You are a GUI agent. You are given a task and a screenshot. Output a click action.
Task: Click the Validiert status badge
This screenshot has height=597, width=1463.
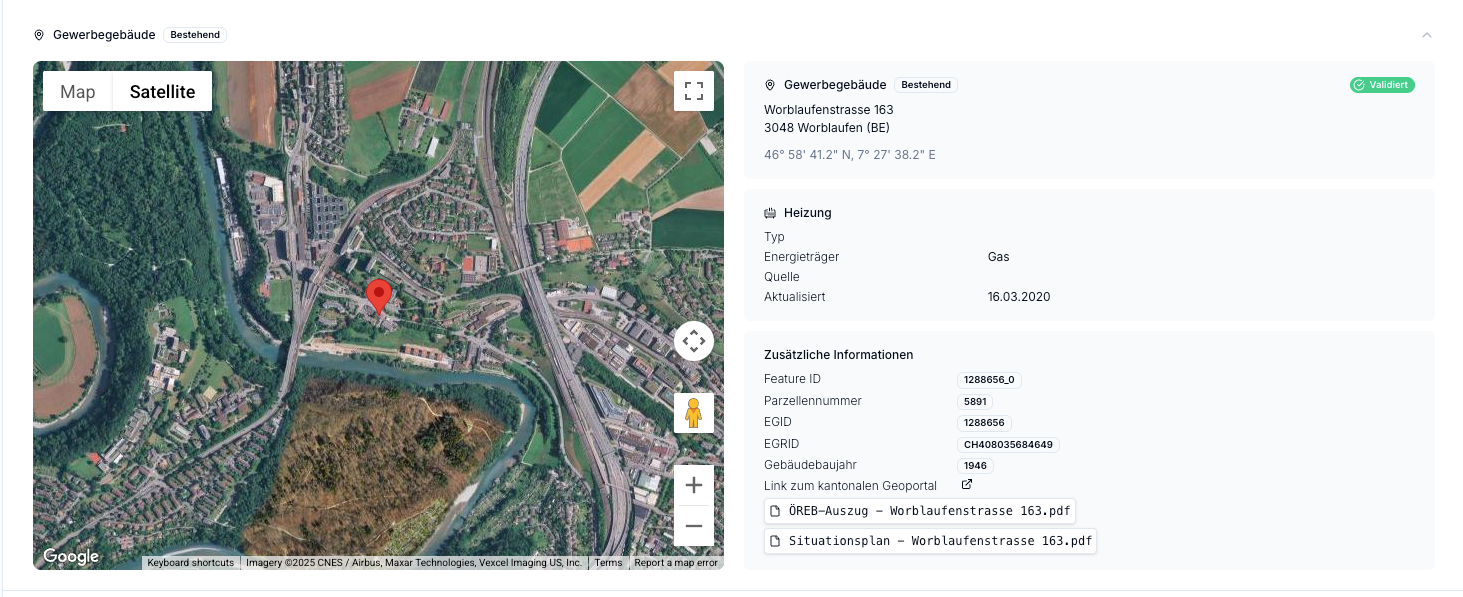[x=1382, y=85]
